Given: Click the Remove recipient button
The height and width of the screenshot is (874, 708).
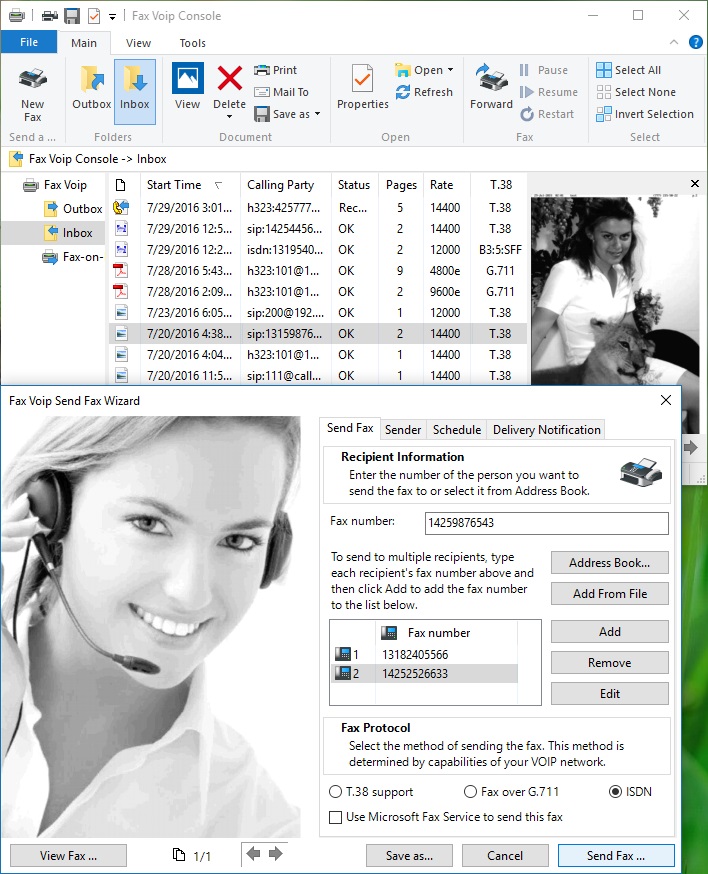Looking at the screenshot, I should tap(609, 663).
